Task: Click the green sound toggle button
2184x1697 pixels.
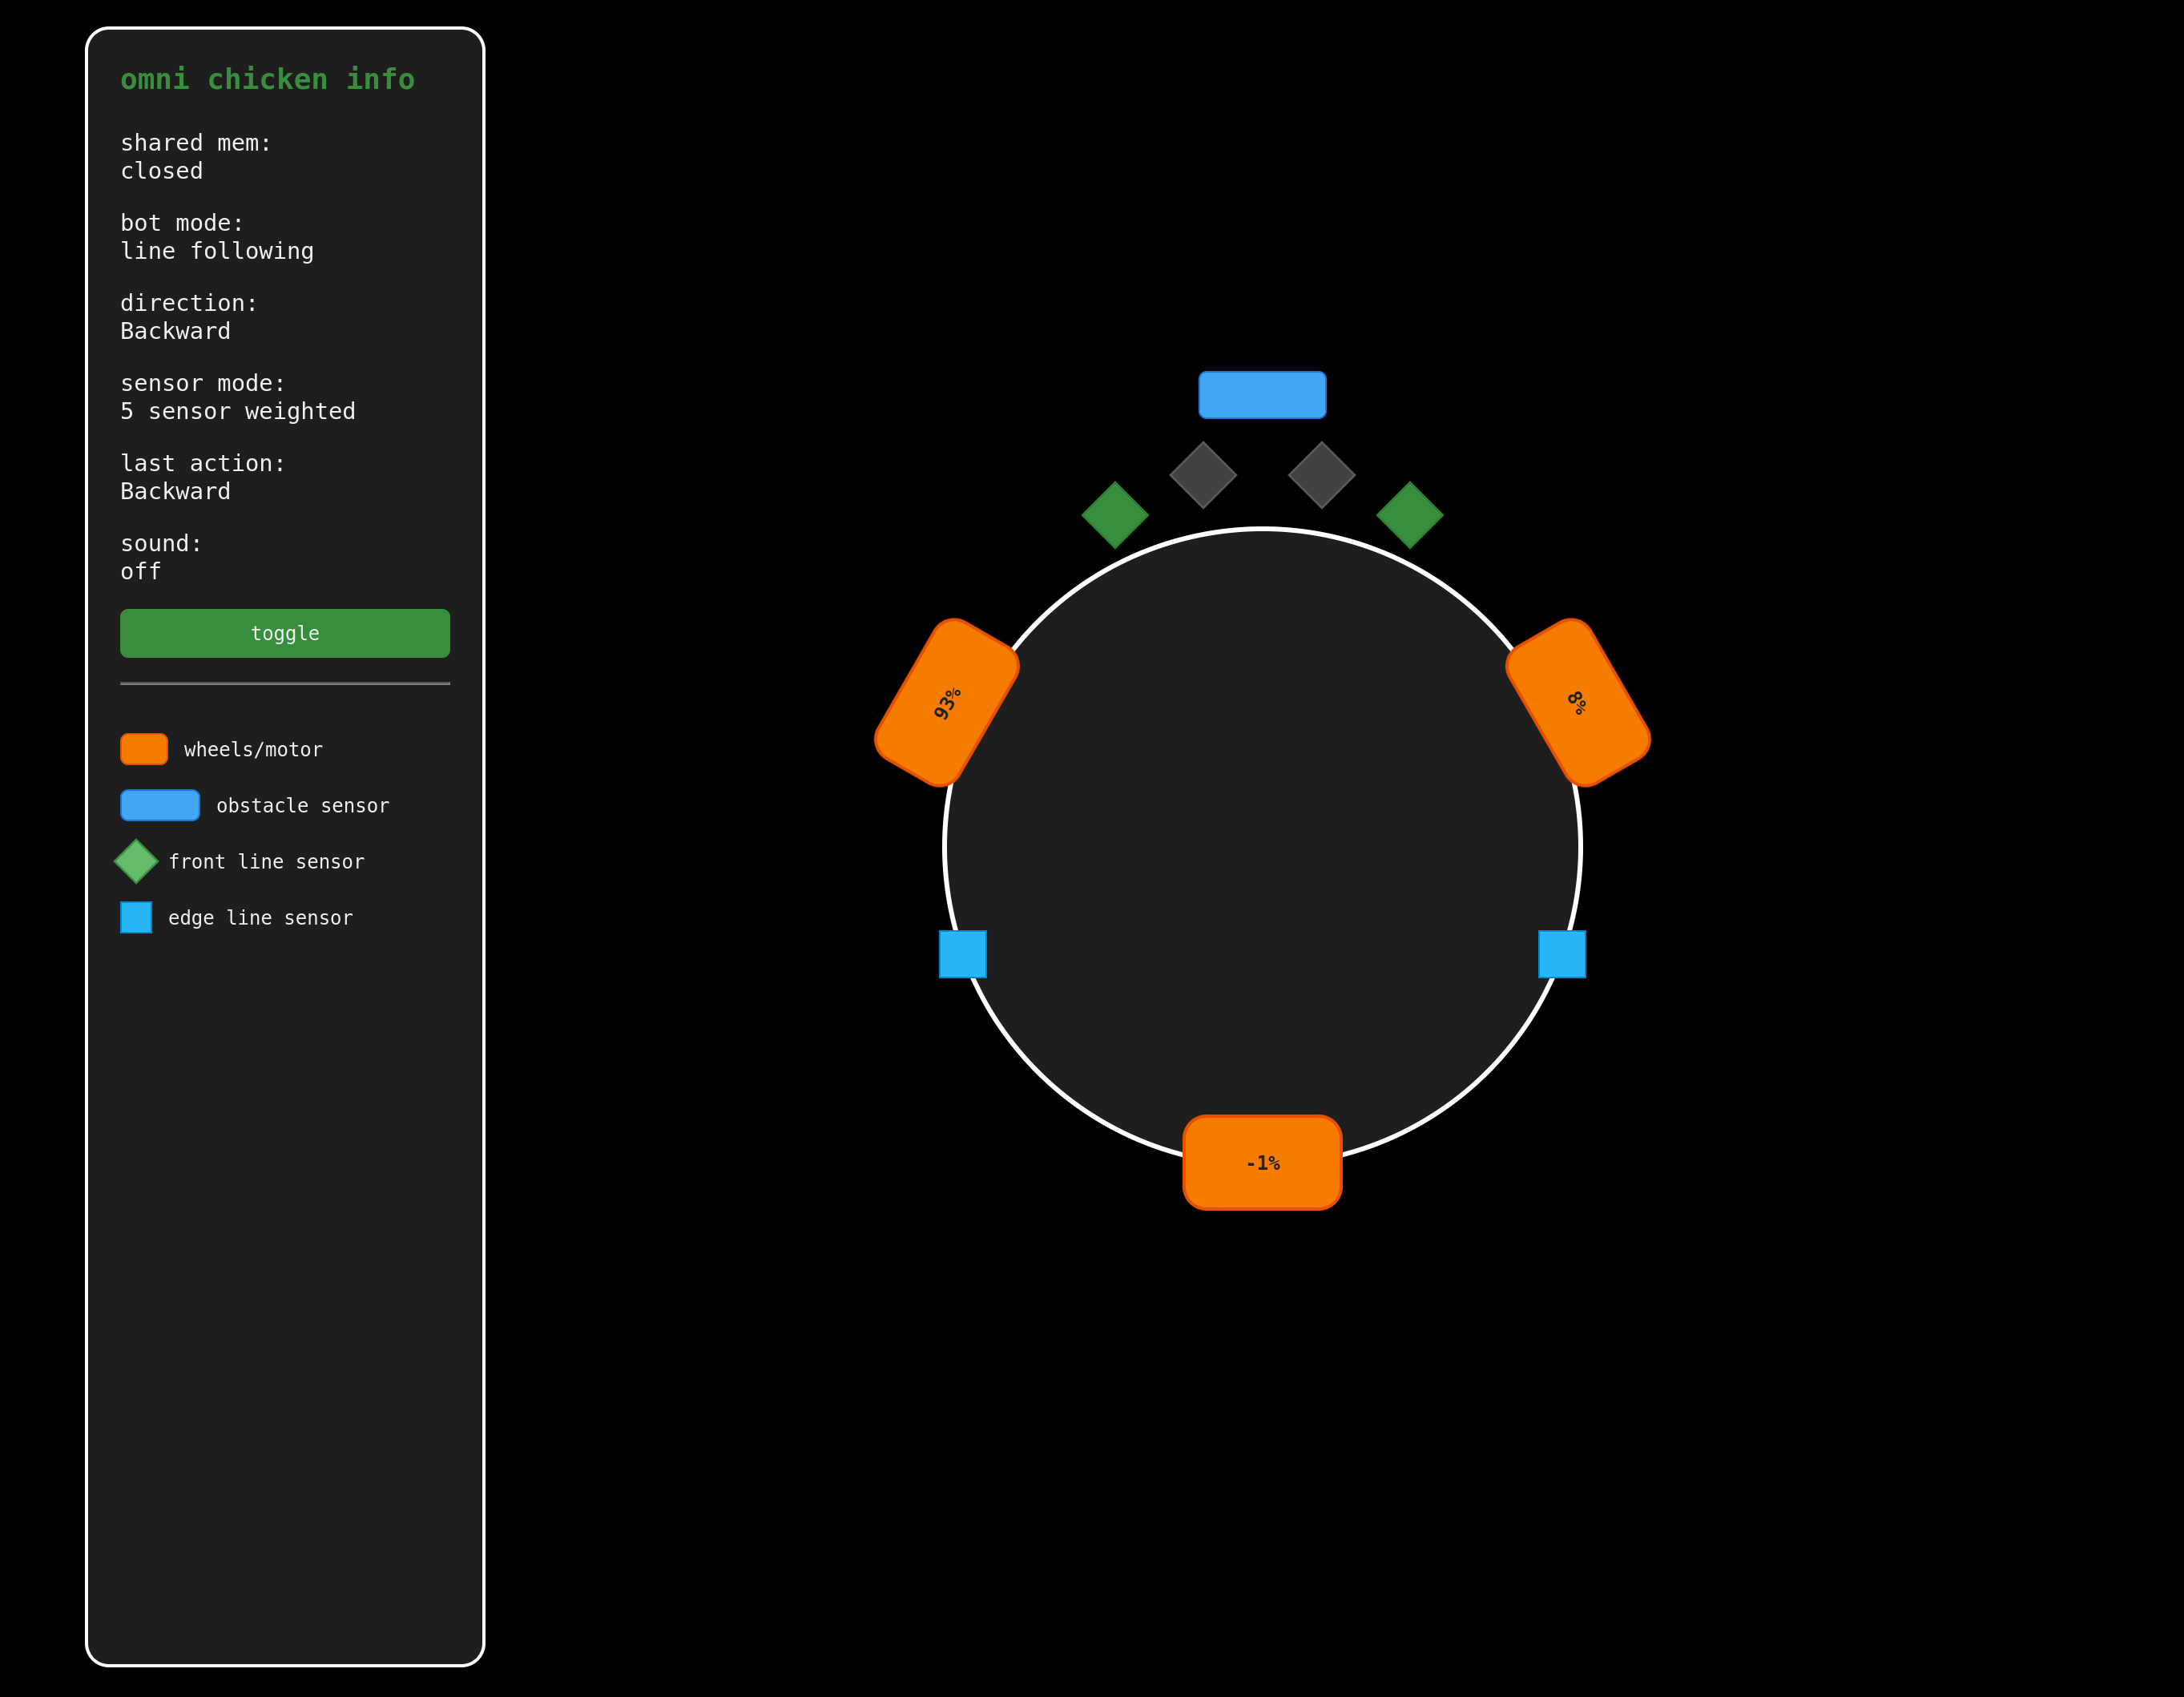Action: pos(285,633)
